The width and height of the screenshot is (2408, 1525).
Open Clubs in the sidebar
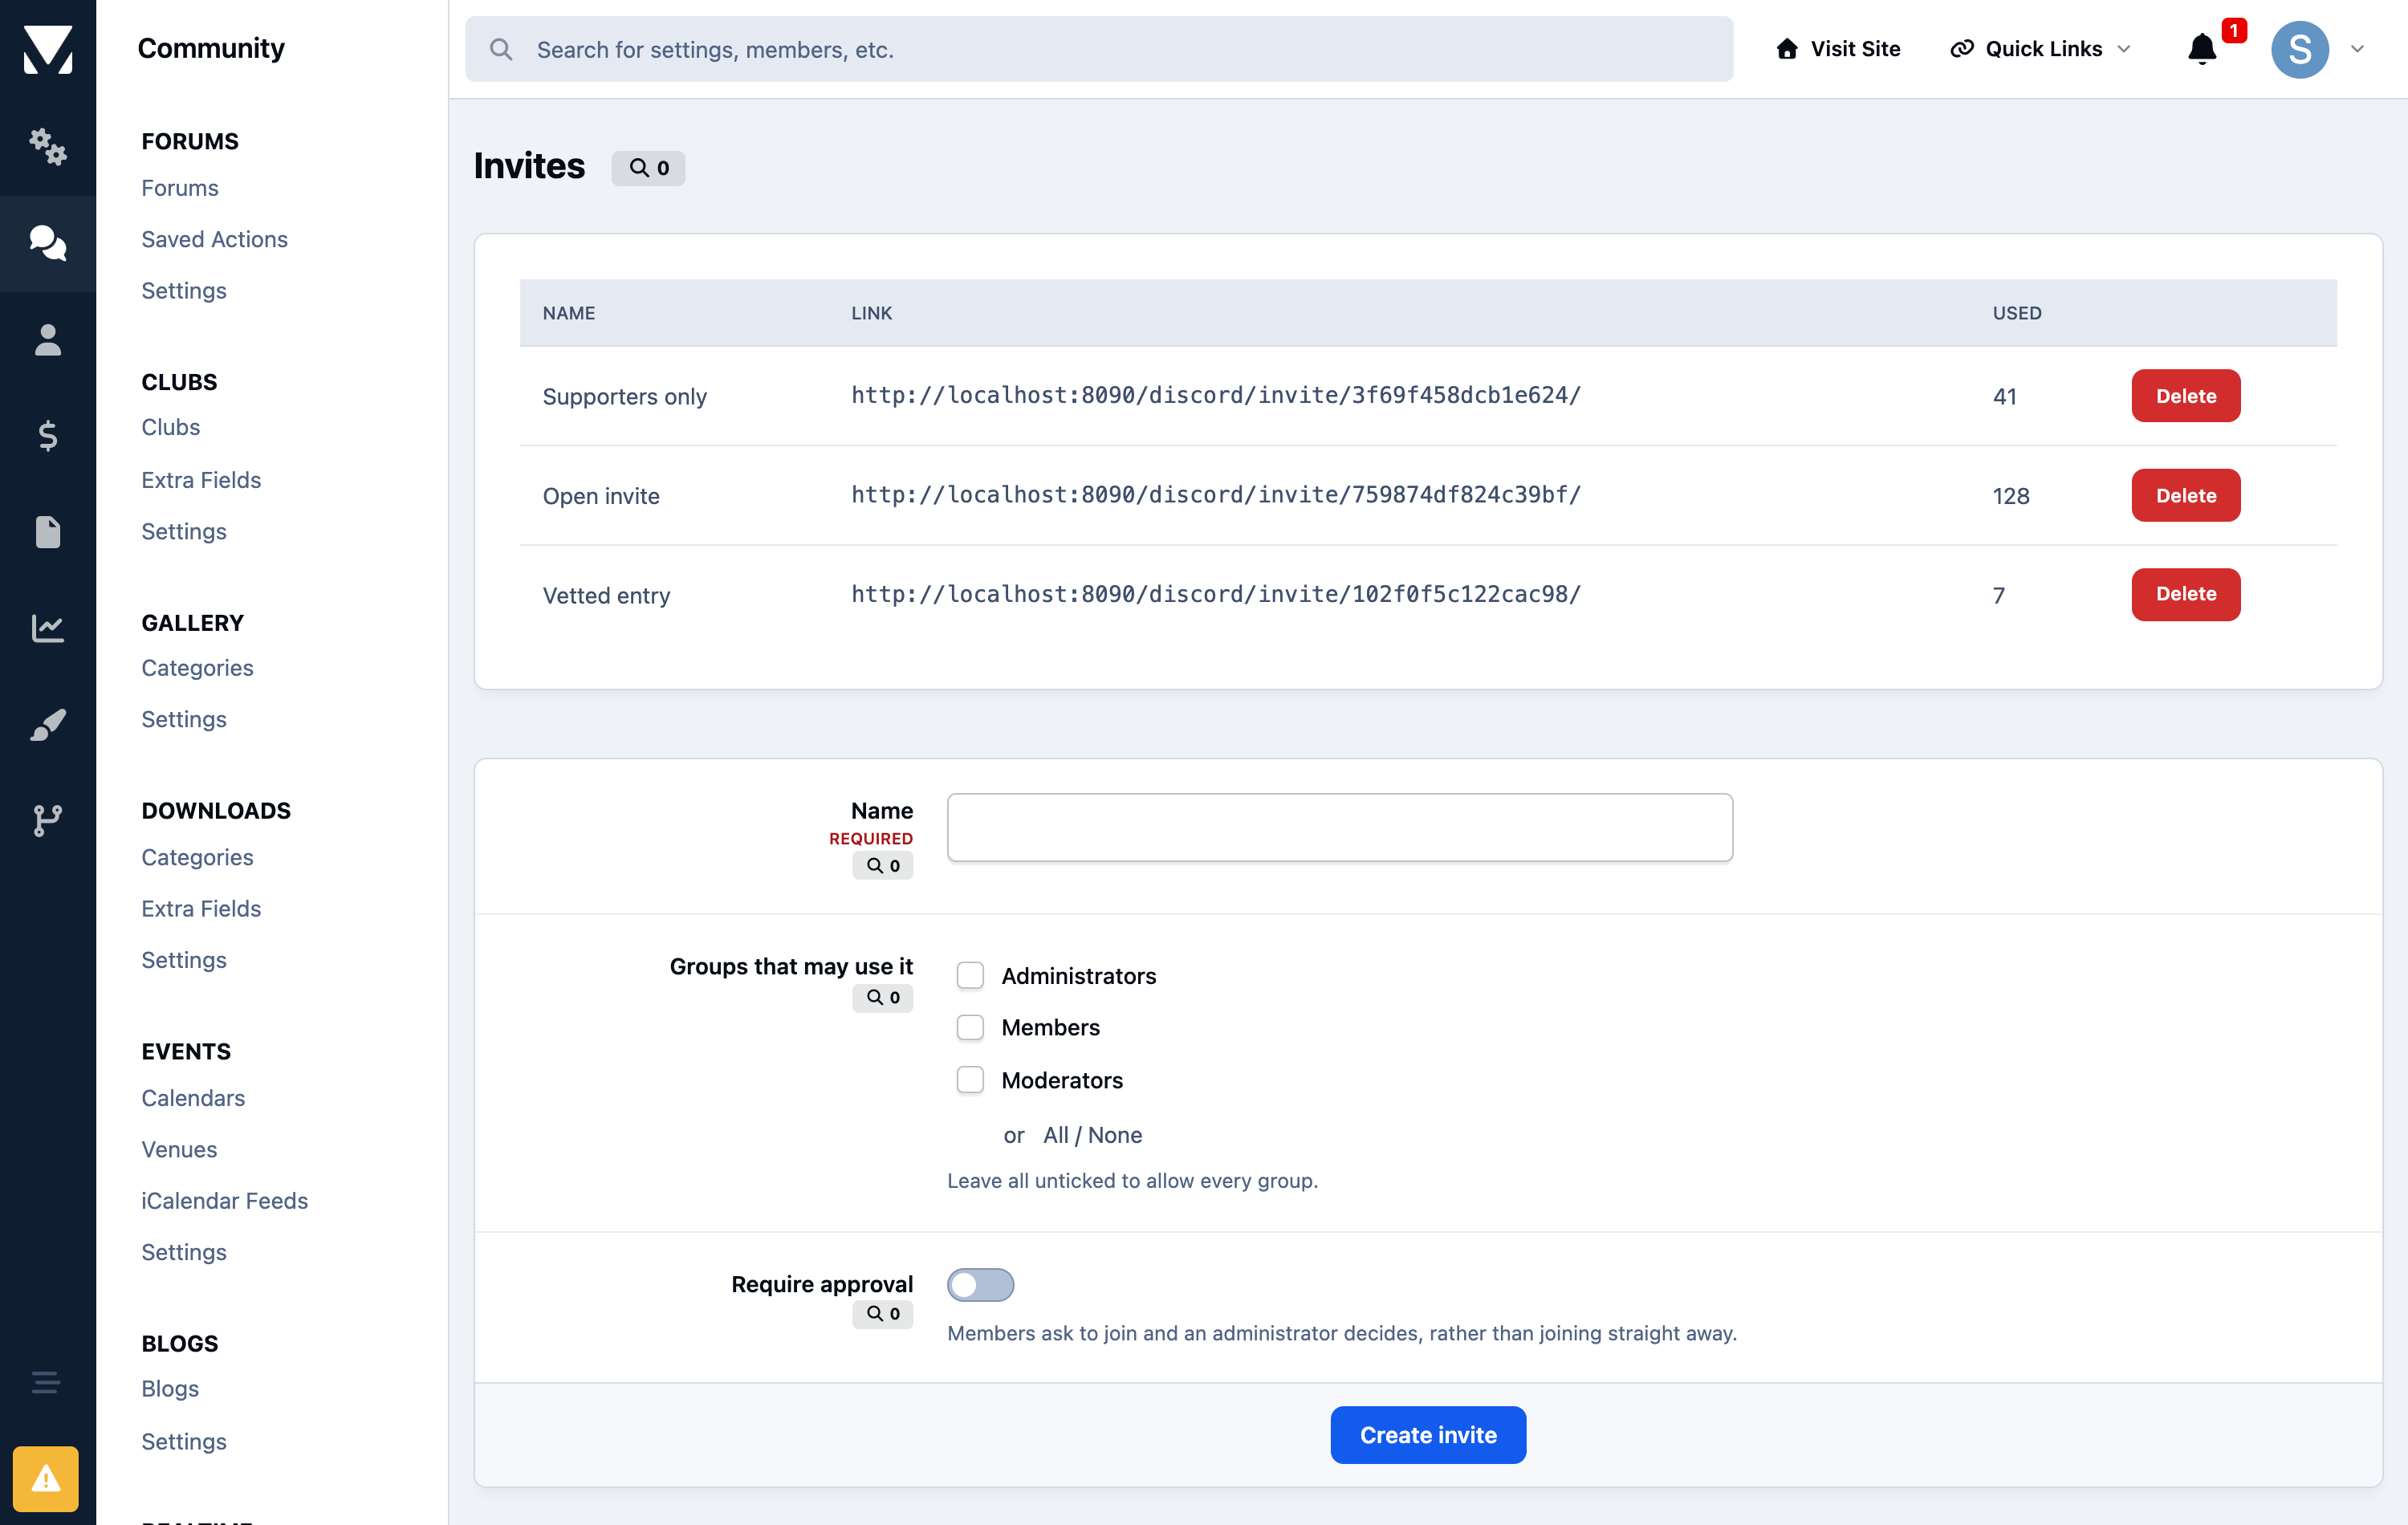coord(170,427)
